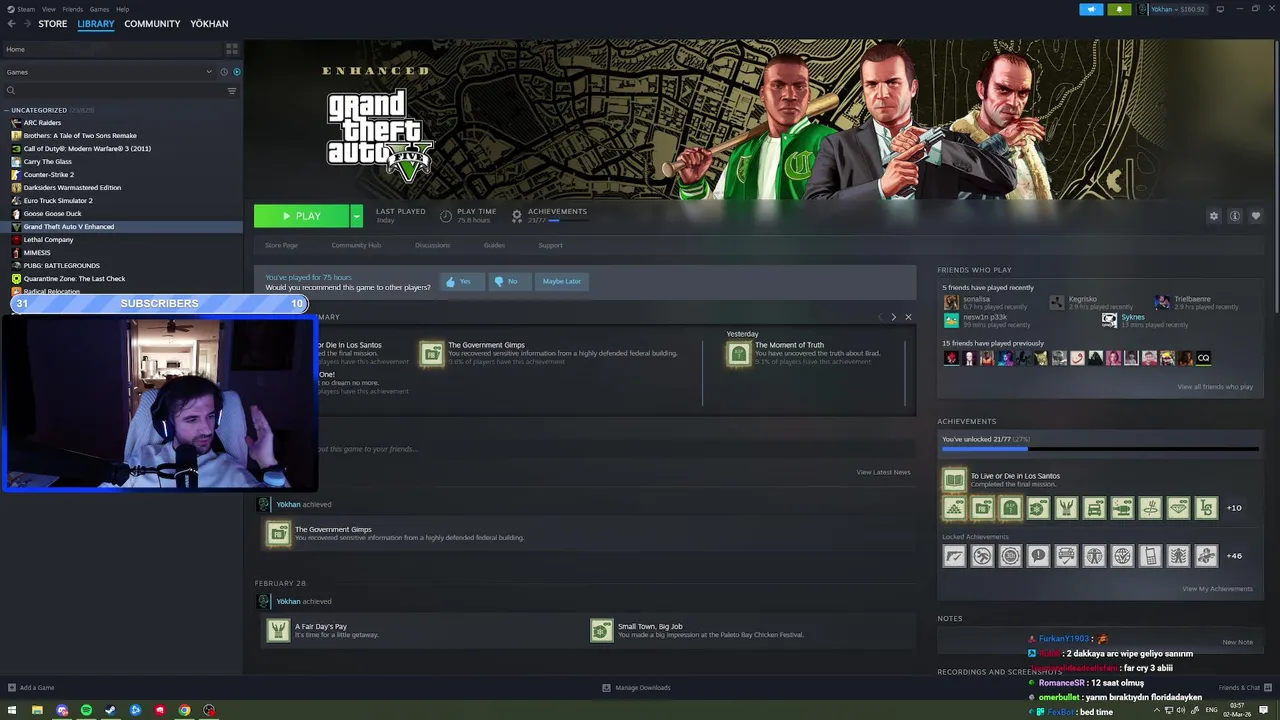Screen dimensions: 1280x720
Task: Select Lethal Company in game list
Action: pos(48,240)
